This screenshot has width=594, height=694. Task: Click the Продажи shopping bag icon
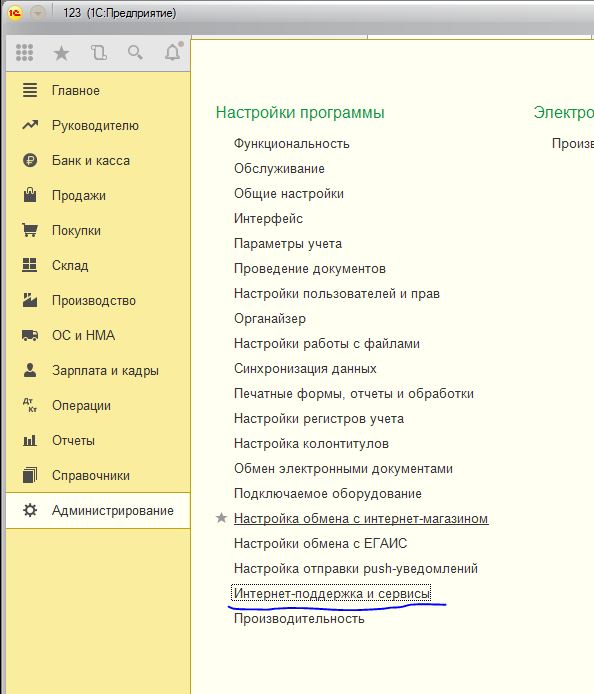point(30,195)
